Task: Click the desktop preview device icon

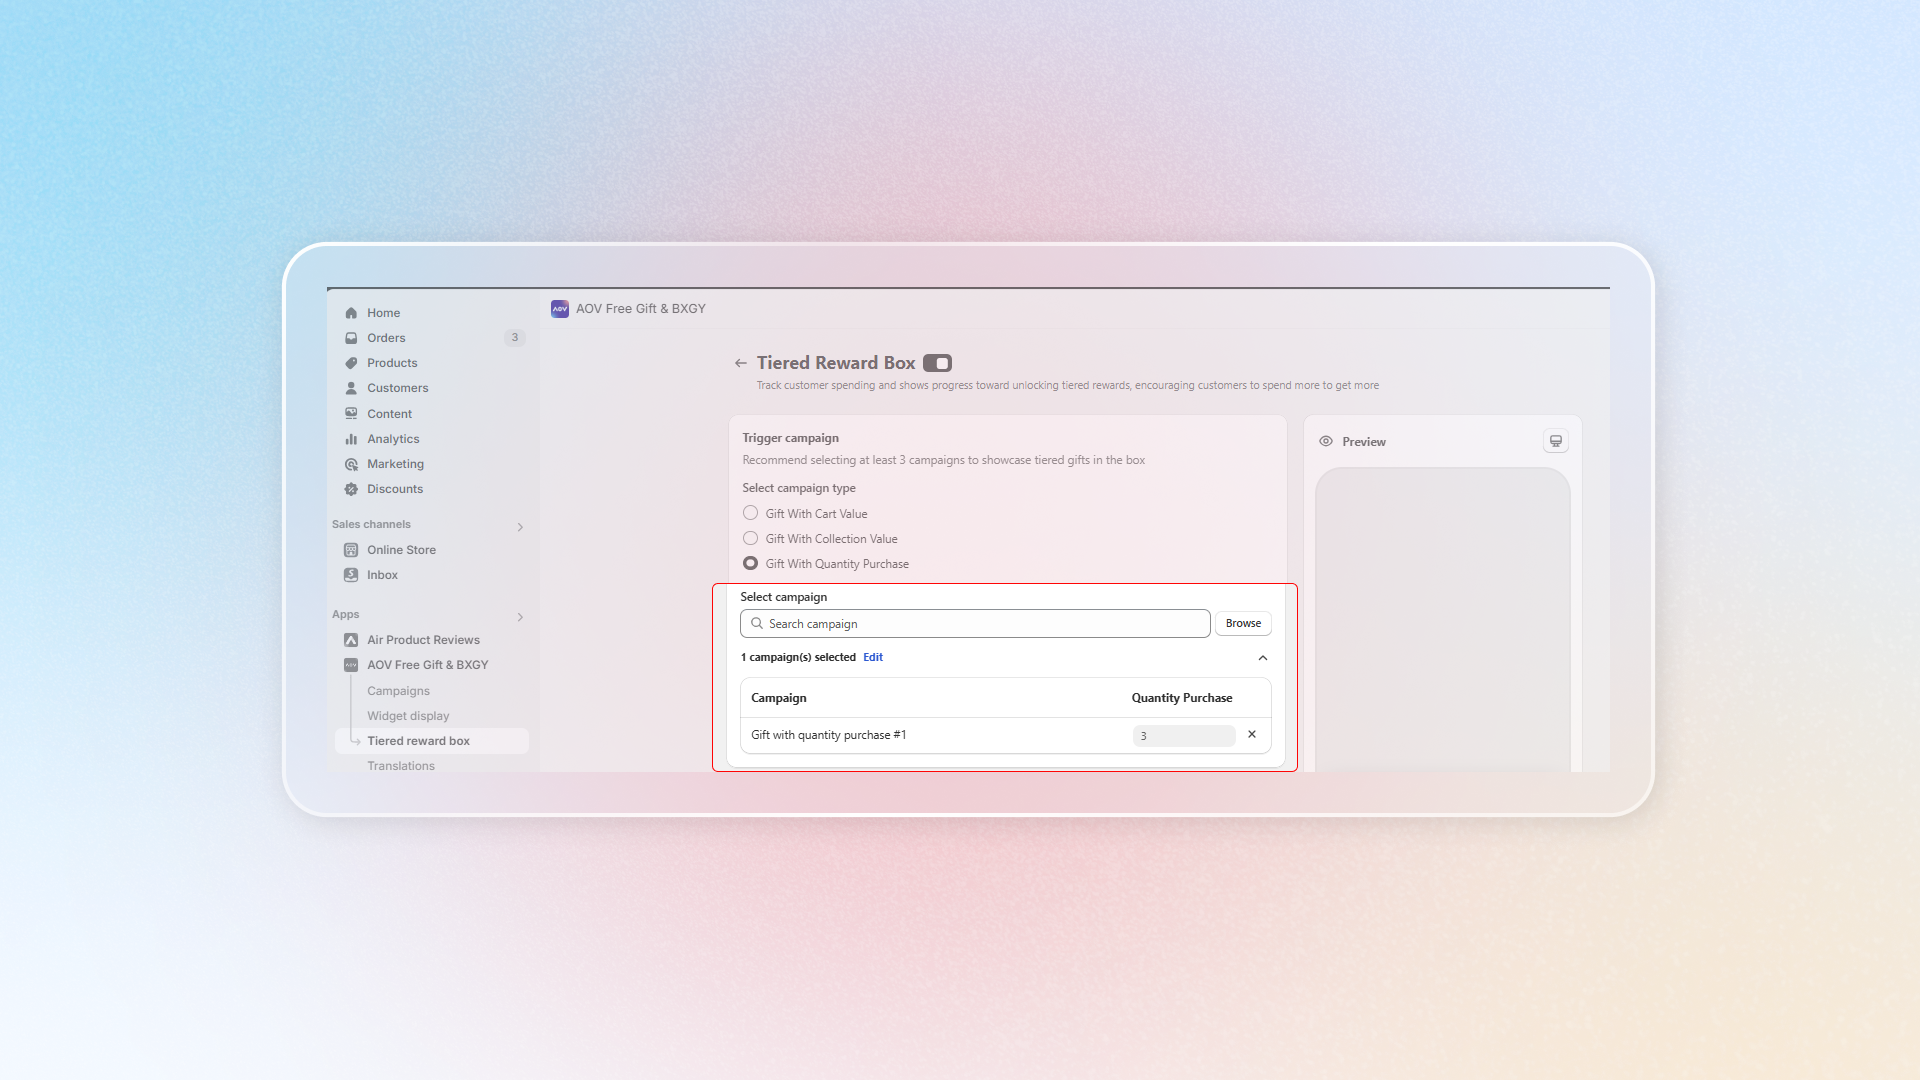Action: click(x=1556, y=441)
